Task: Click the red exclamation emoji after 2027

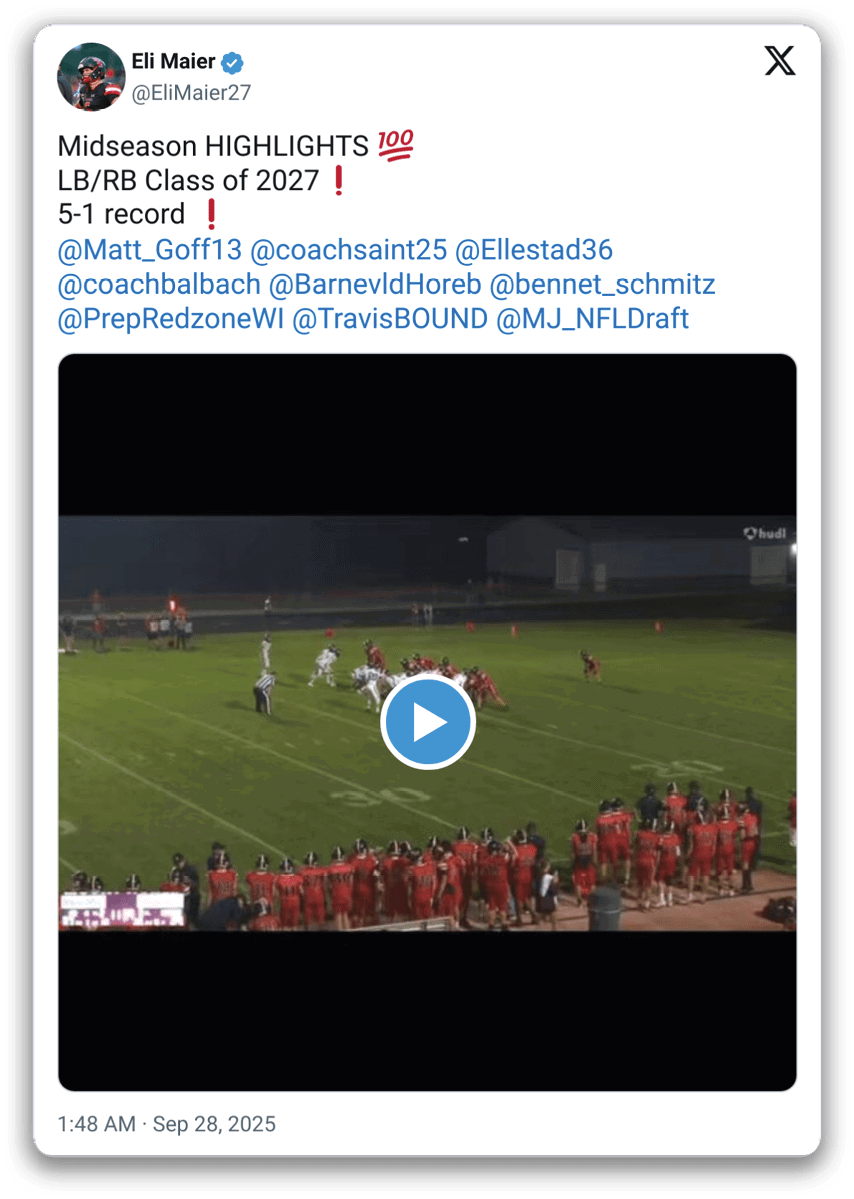Action: (x=339, y=180)
